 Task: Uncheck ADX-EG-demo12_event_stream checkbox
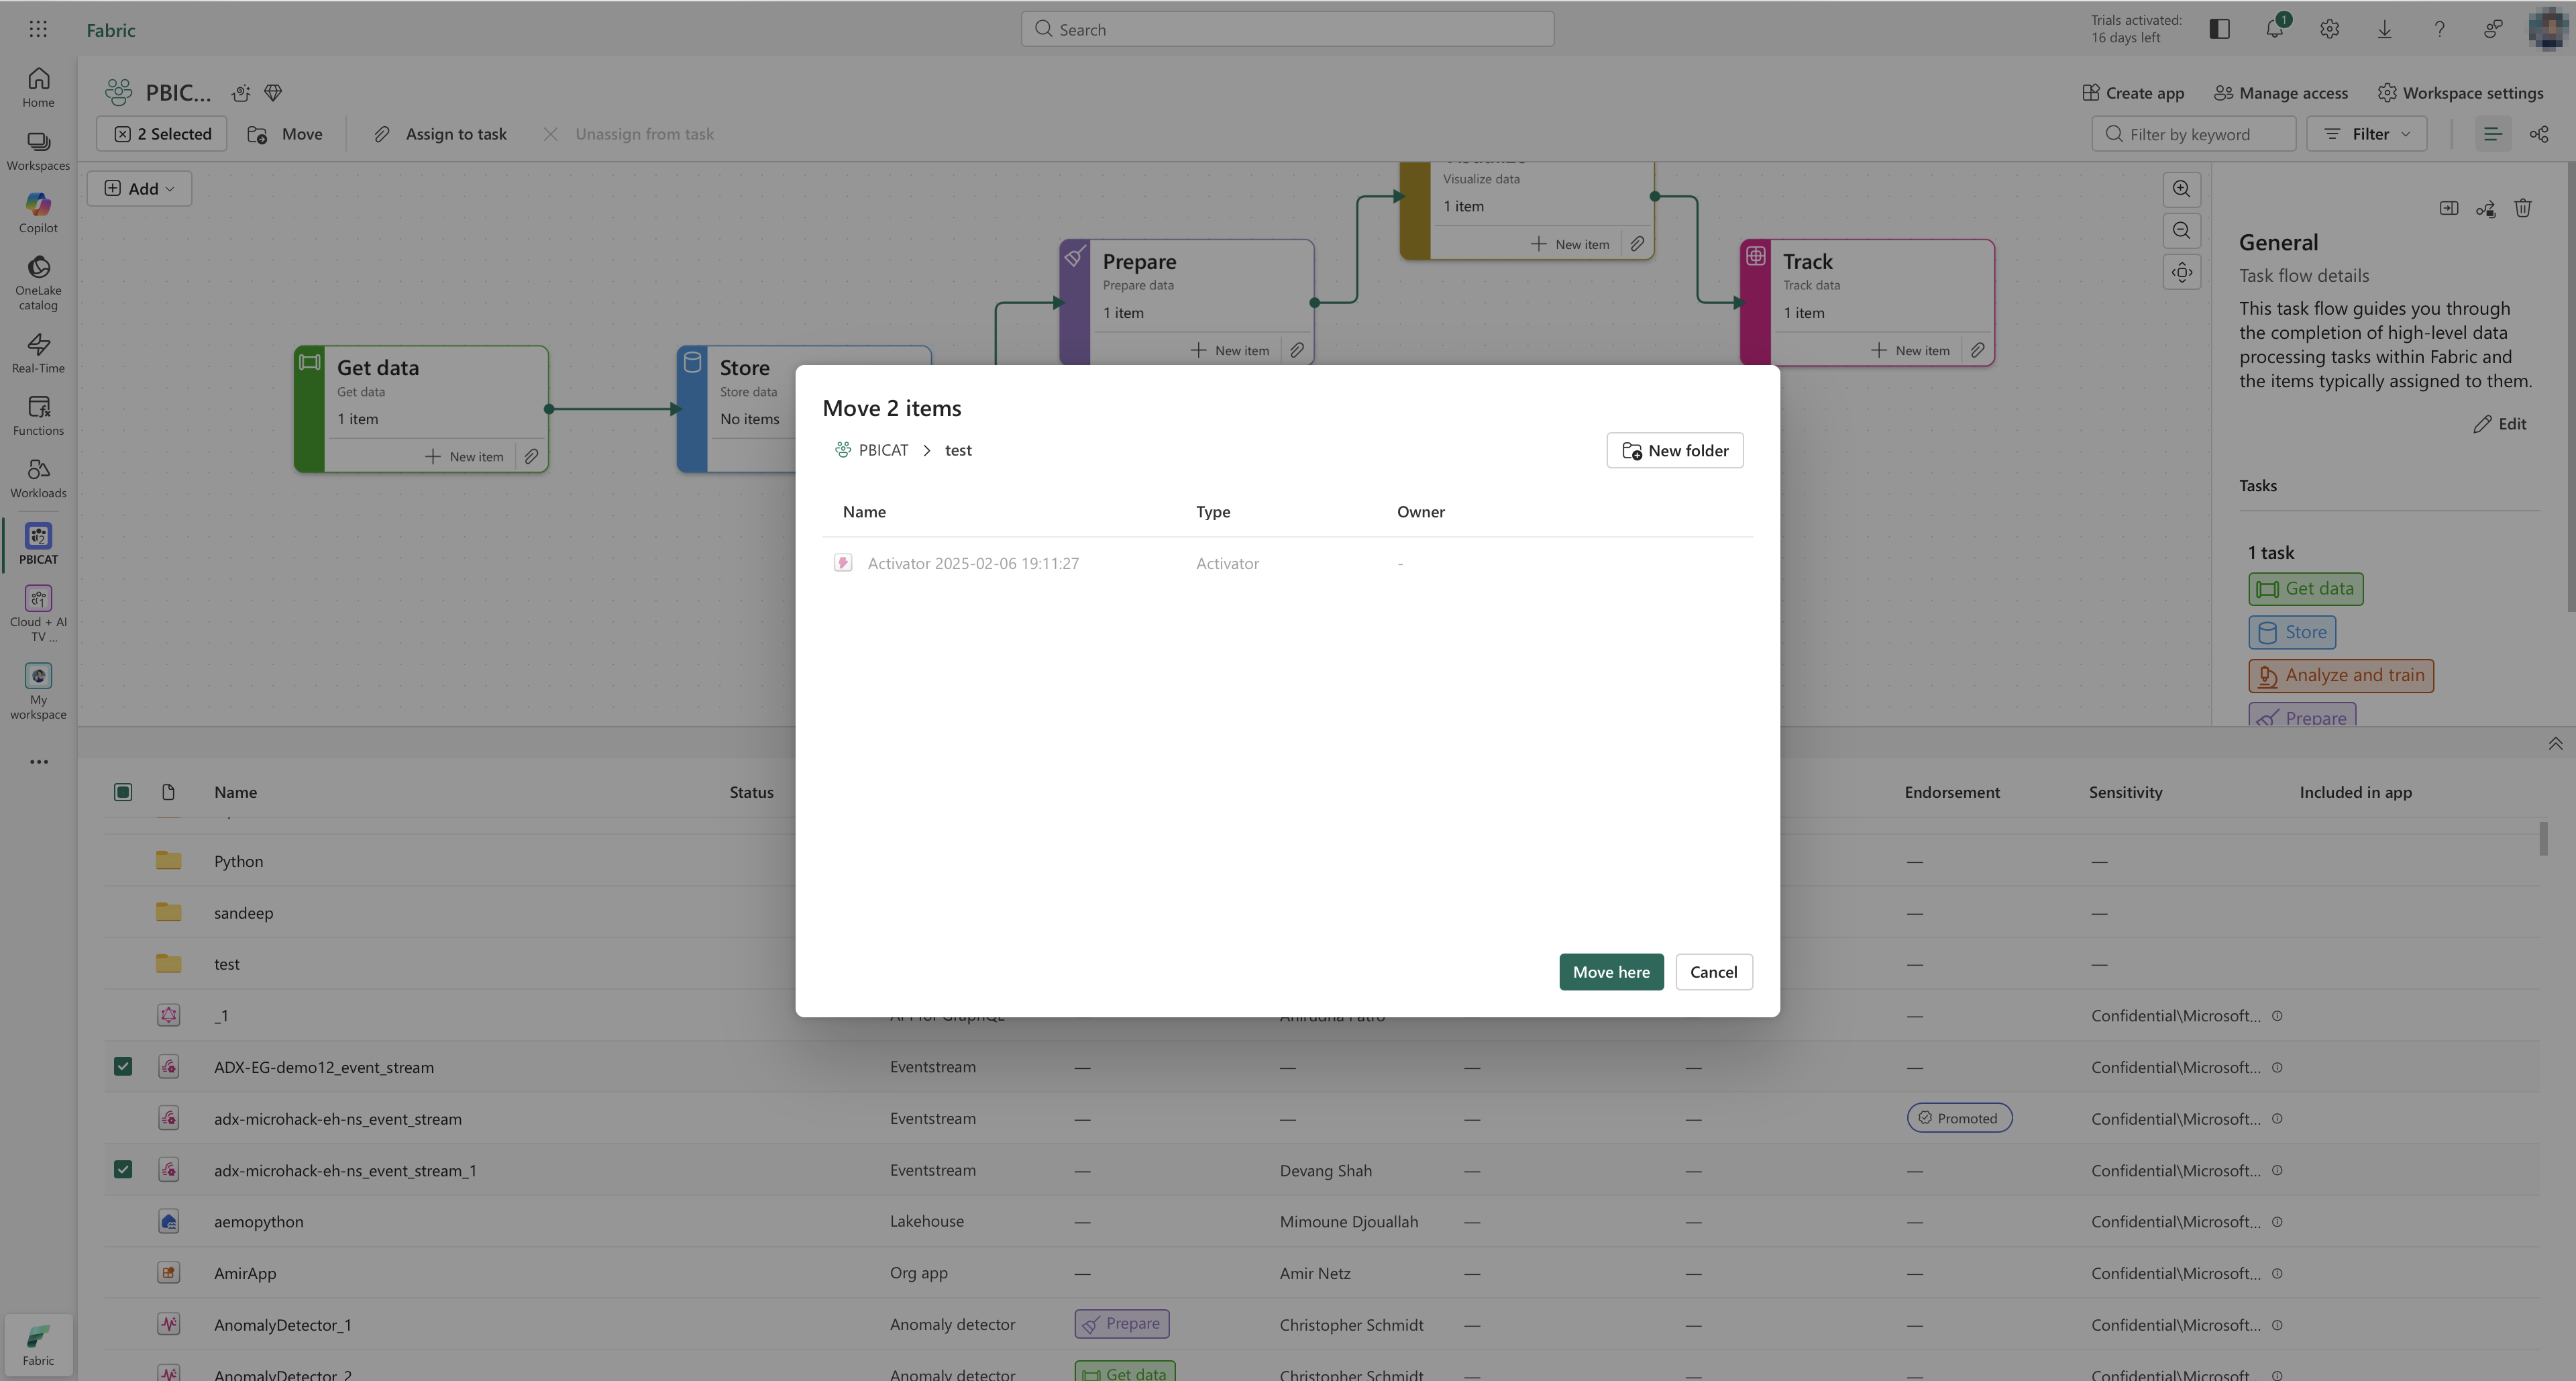click(123, 1067)
